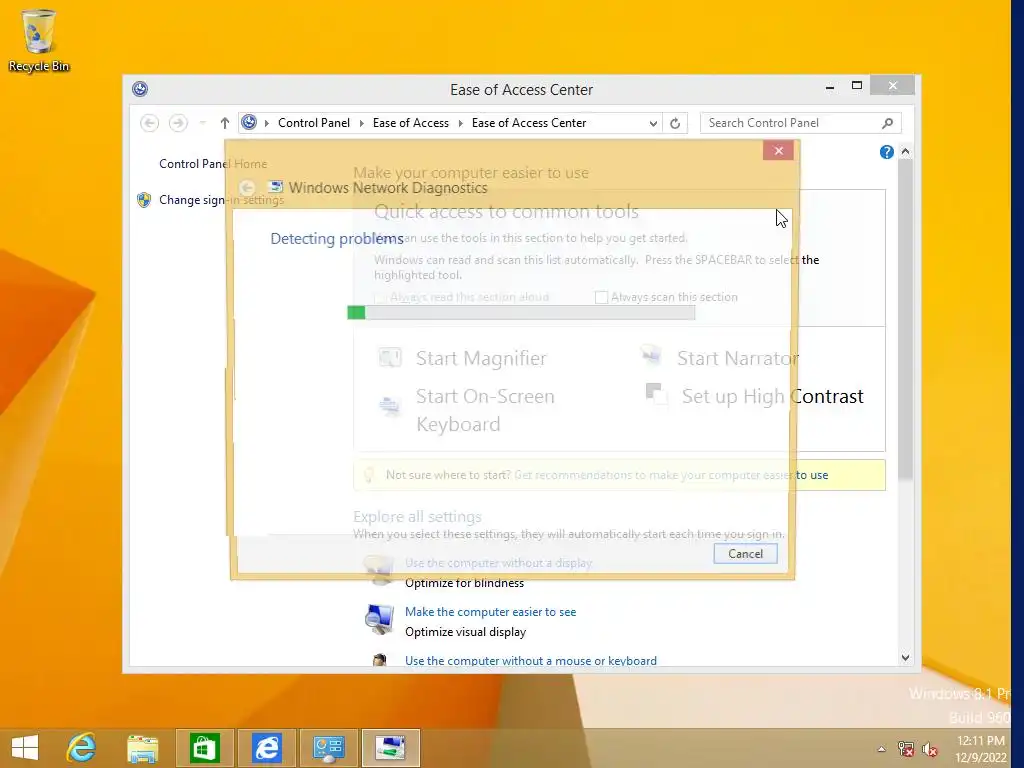Show hidden tray icons arrow
The height and width of the screenshot is (768, 1024).
pos(881,749)
